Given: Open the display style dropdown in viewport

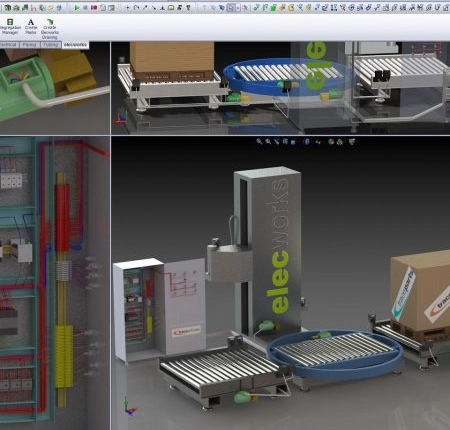Looking at the screenshot, I should click(307, 142).
